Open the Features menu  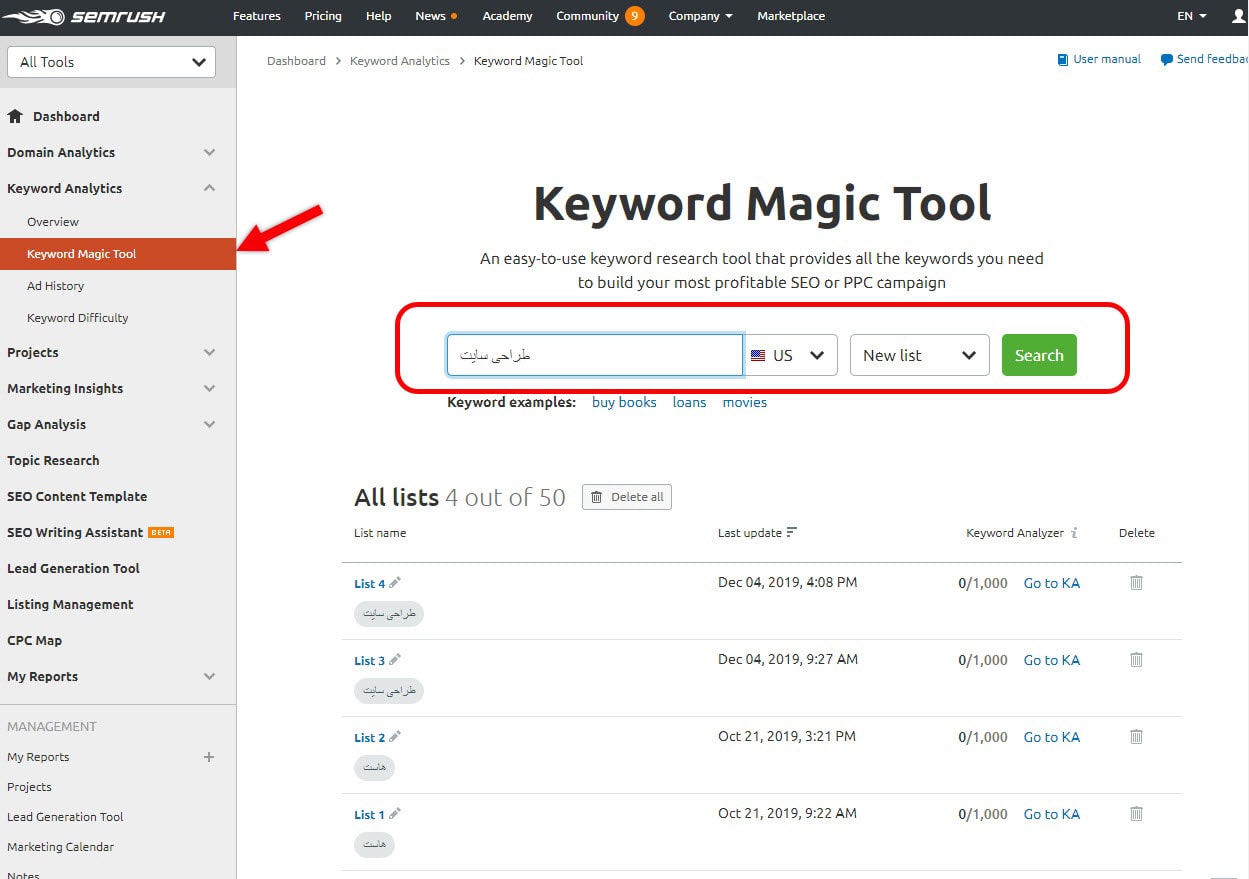(x=257, y=16)
